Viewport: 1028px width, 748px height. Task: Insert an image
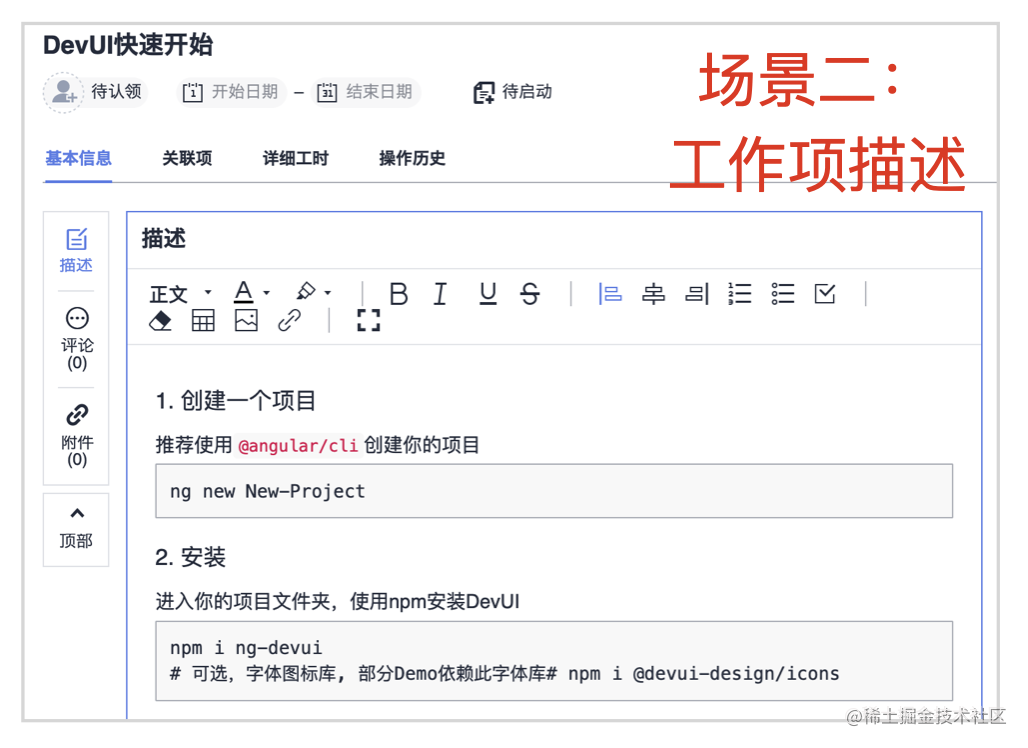[x=247, y=321]
